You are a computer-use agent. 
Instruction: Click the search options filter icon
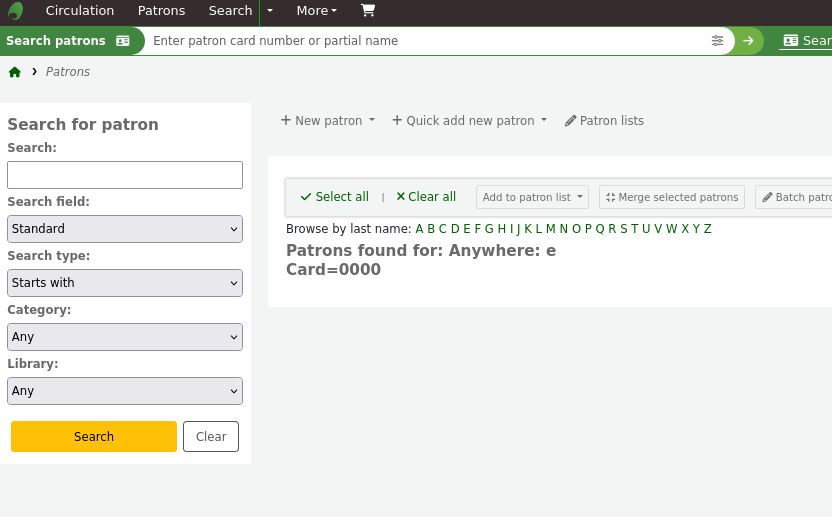[717, 41]
